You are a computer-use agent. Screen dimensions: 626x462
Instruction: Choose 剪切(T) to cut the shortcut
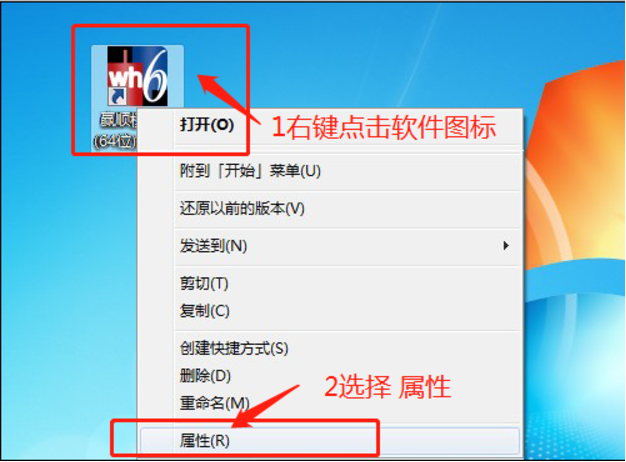click(204, 284)
